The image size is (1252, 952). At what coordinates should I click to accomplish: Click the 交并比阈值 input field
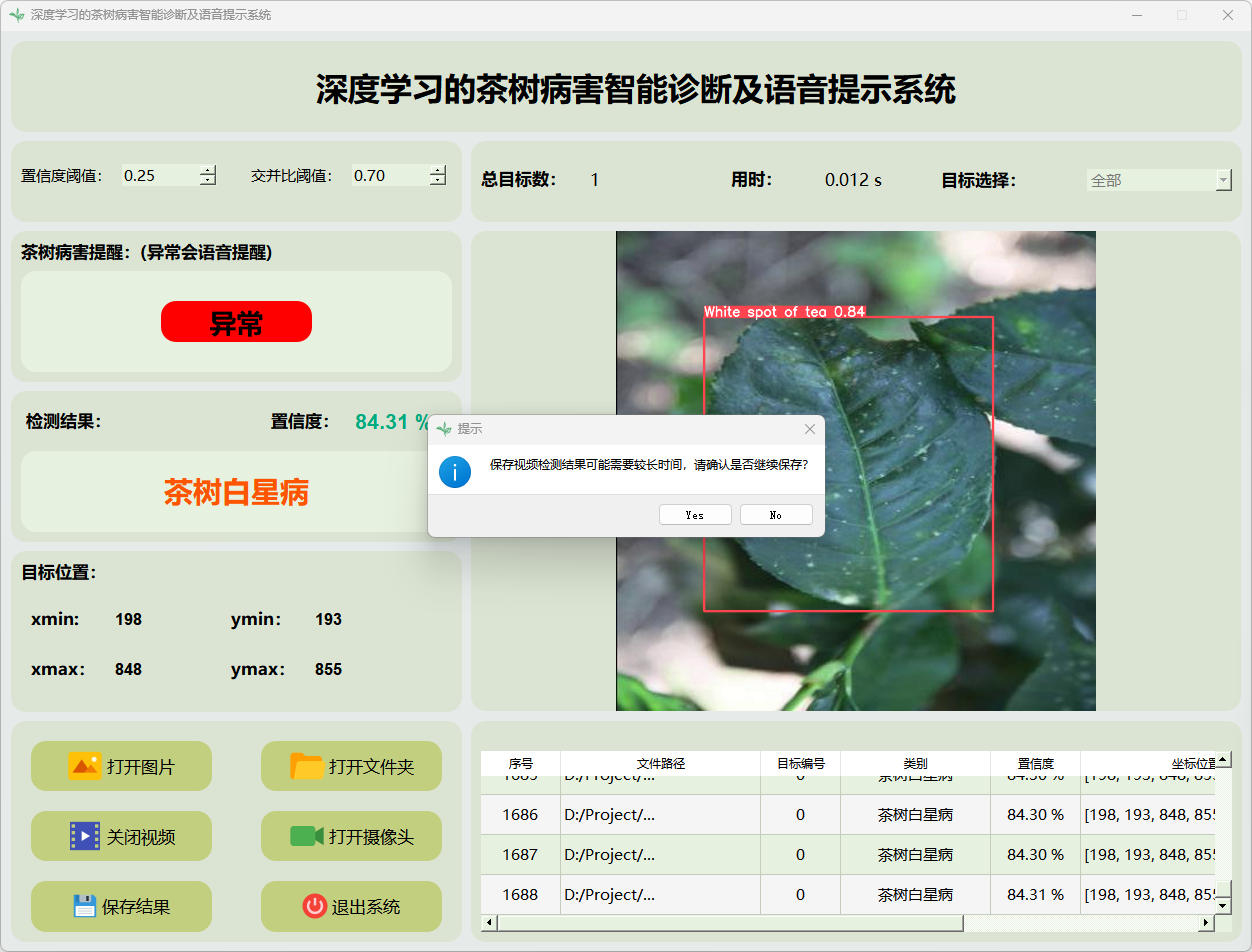click(388, 176)
